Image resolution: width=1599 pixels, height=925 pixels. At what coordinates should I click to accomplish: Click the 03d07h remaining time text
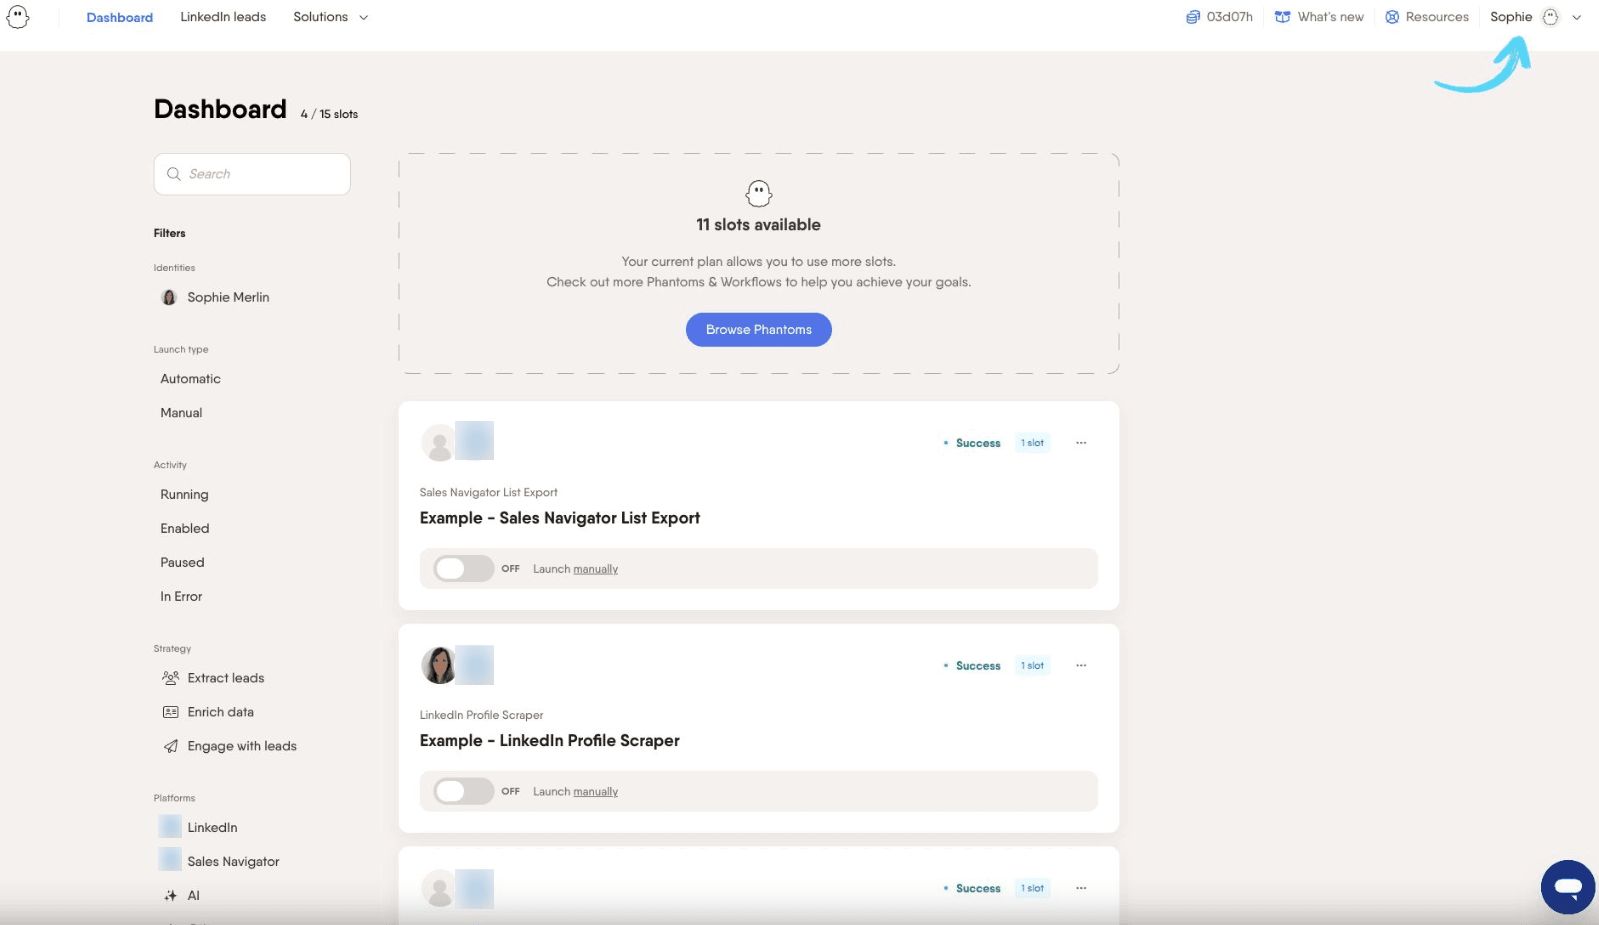click(x=1229, y=17)
